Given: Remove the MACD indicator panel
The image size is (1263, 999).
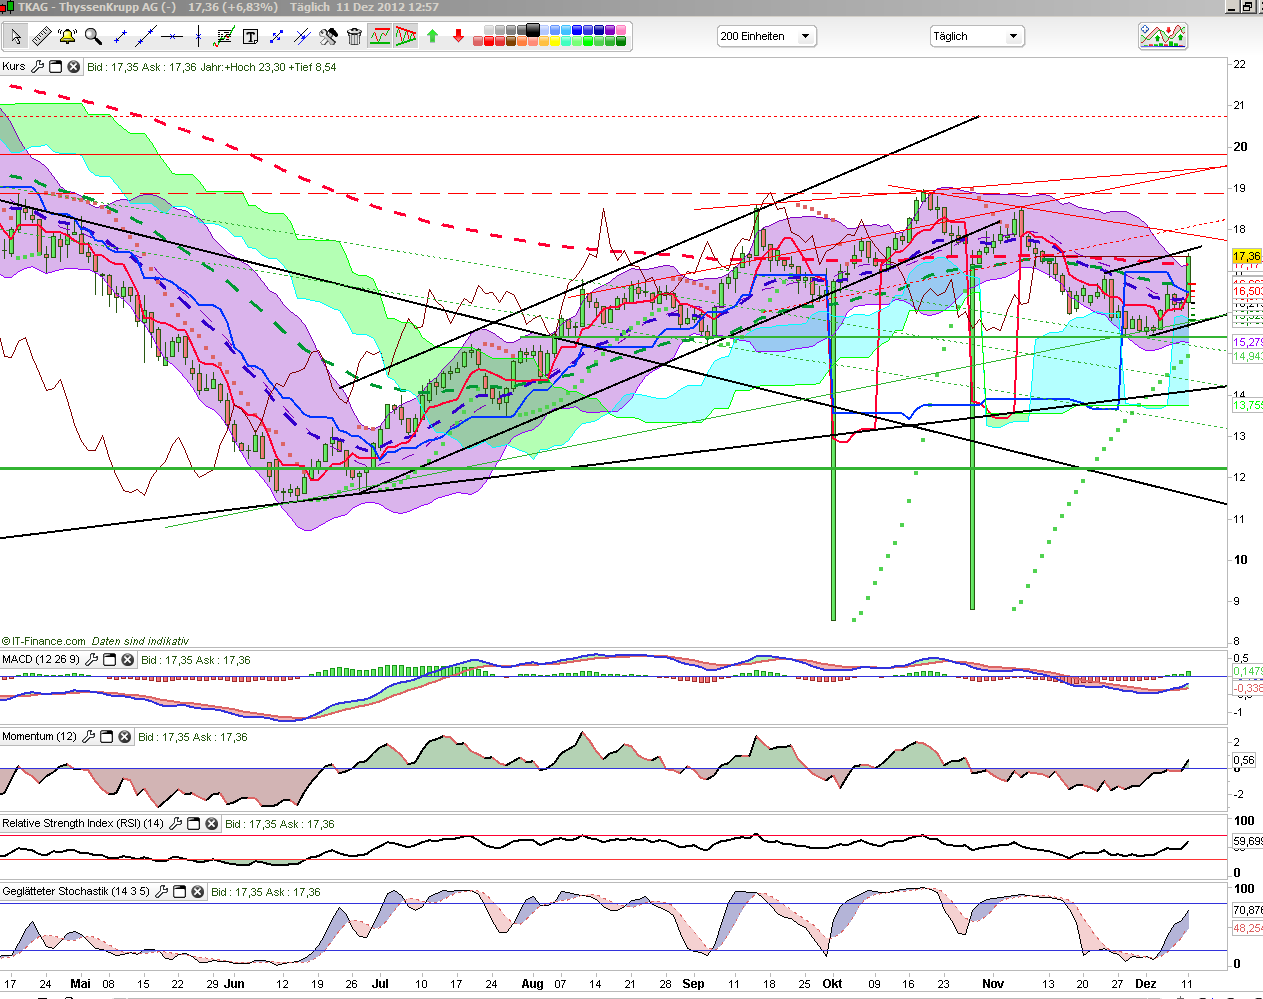Looking at the screenshot, I should pos(127,660).
